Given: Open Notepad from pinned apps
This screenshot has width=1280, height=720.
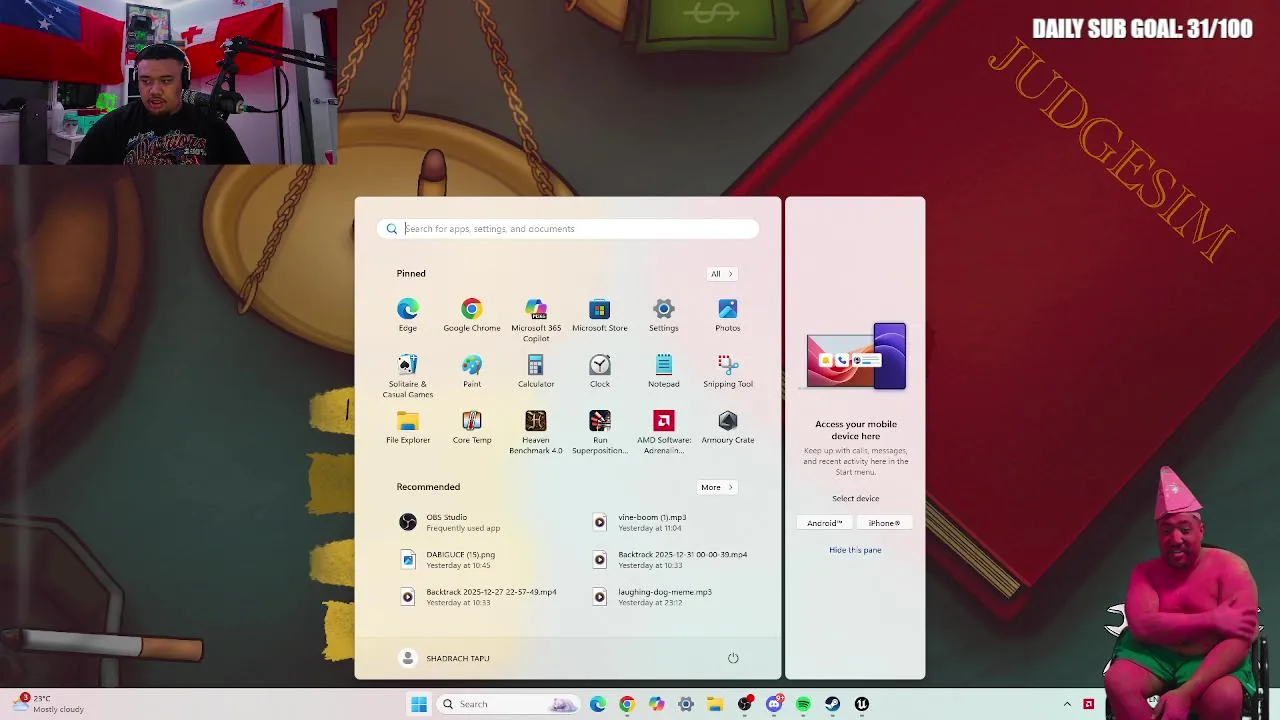Looking at the screenshot, I should [663, 371].
